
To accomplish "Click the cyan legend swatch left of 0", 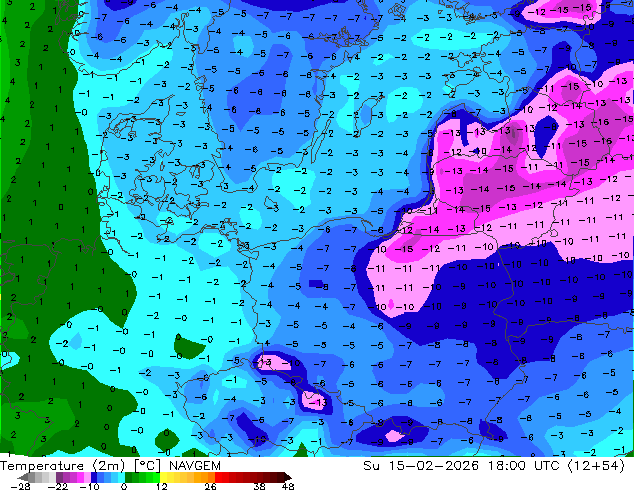I will coord(121,477).
